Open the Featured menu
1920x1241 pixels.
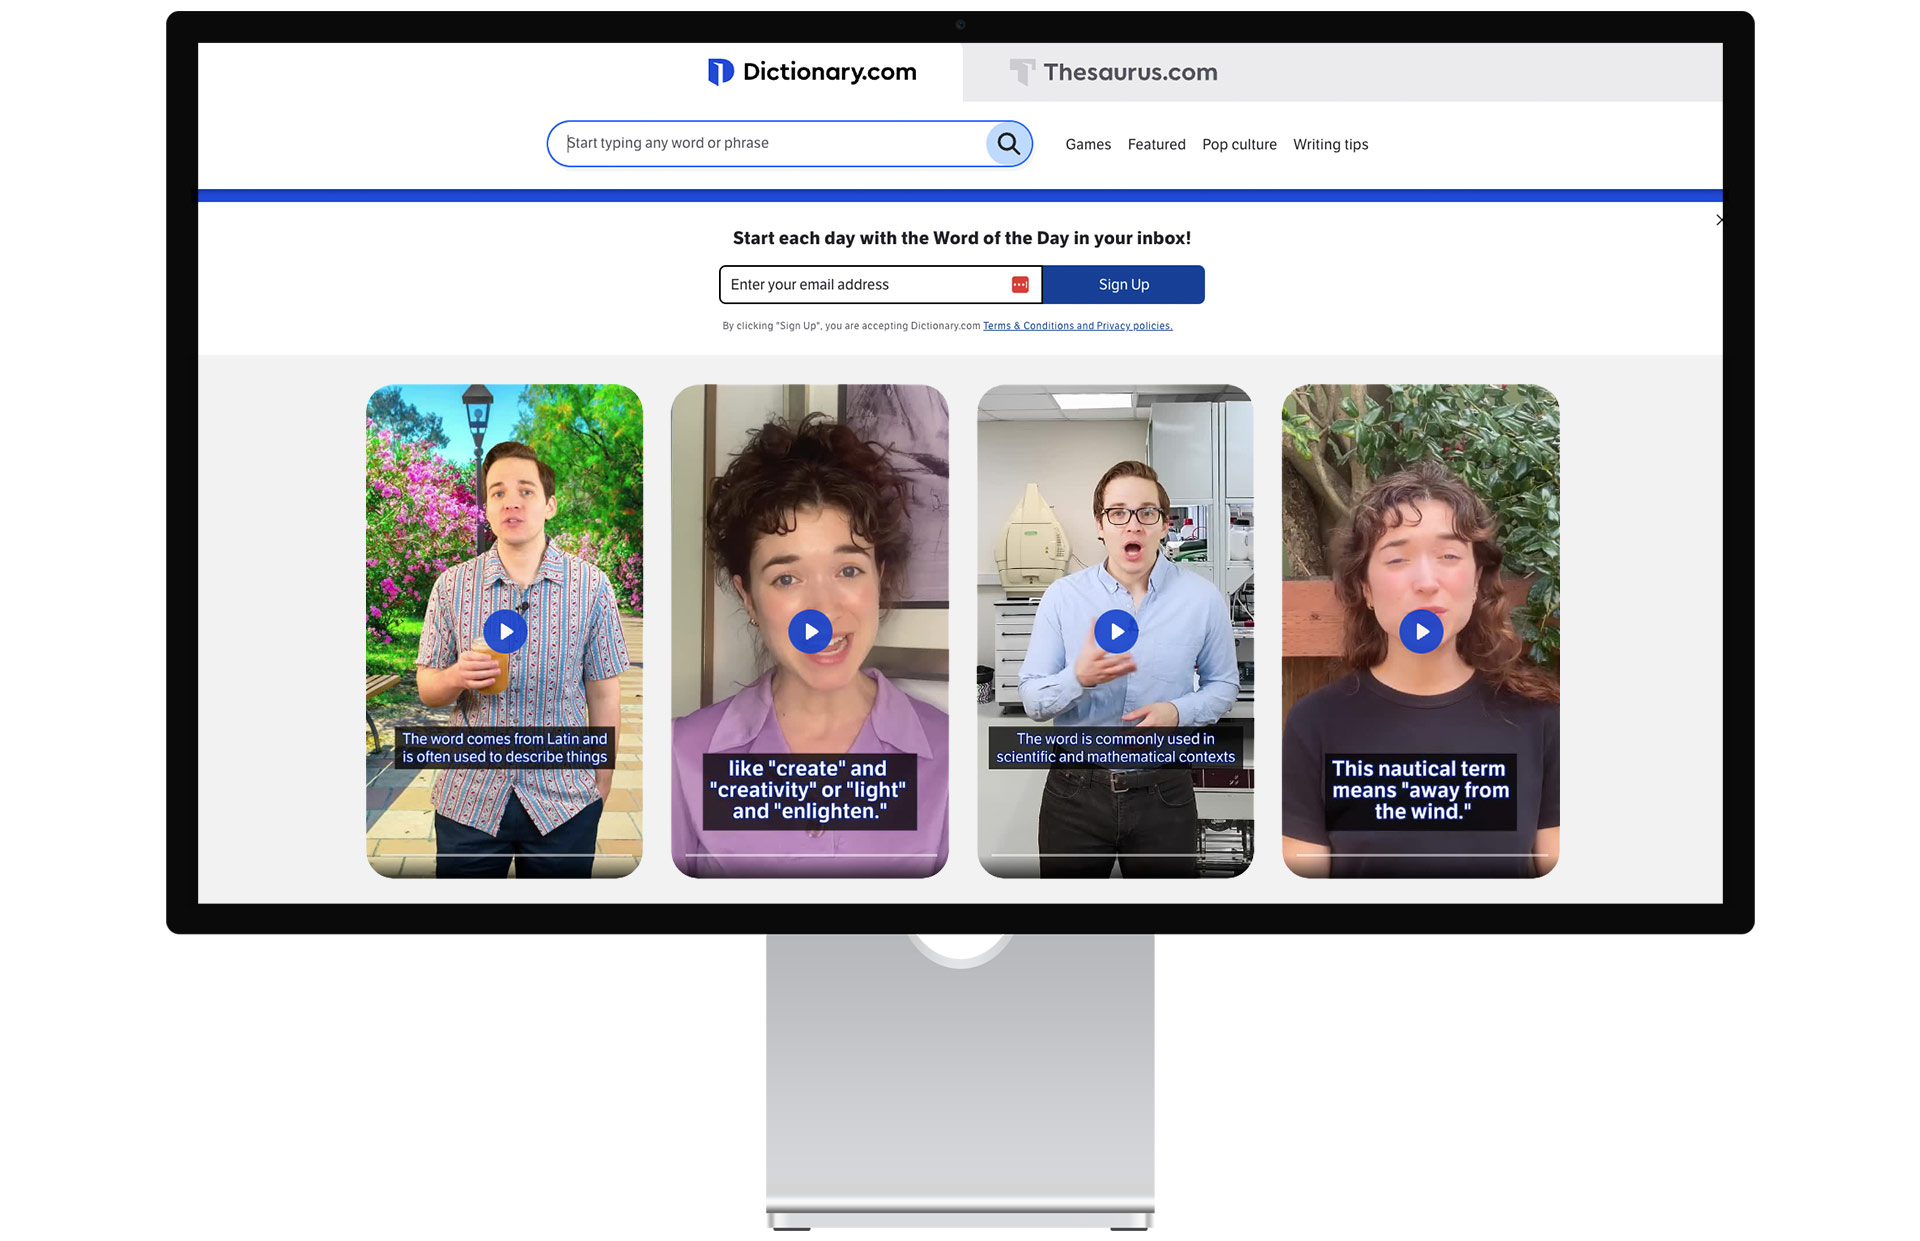click(x=1156, y=145)
